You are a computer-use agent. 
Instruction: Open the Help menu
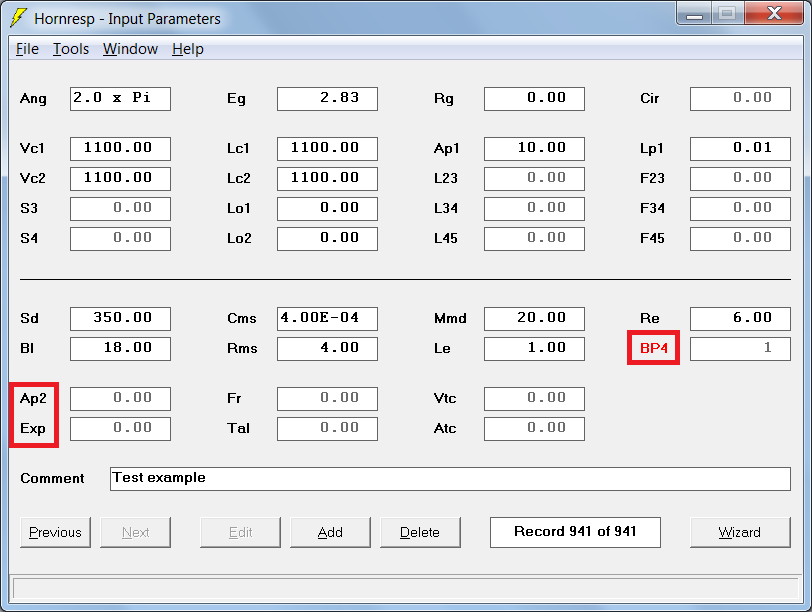click(187, 49)
